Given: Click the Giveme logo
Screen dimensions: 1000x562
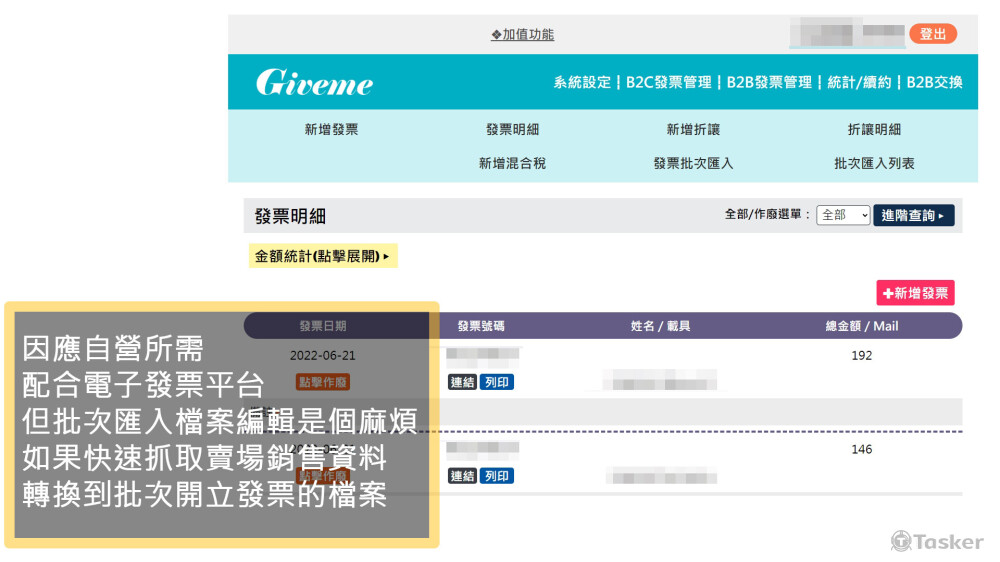Looking at the screenshot, I should point(314,83).
